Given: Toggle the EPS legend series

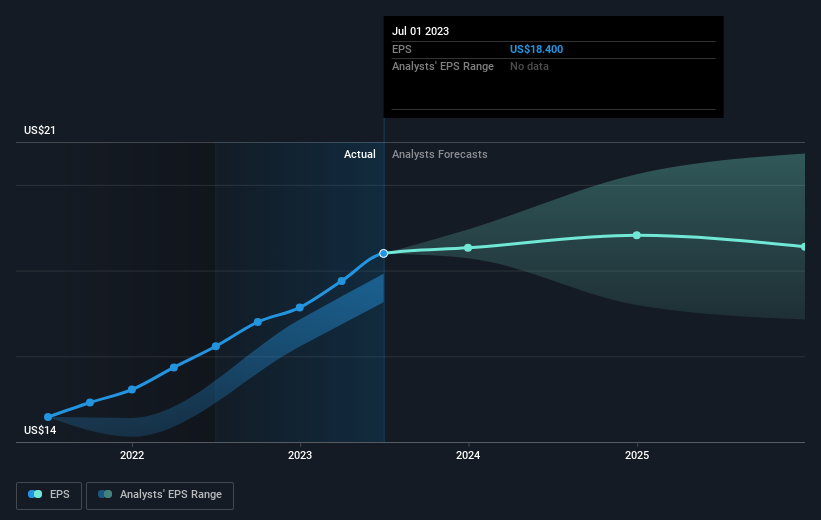Looking at the screenshot, I should tap(50, 494).
